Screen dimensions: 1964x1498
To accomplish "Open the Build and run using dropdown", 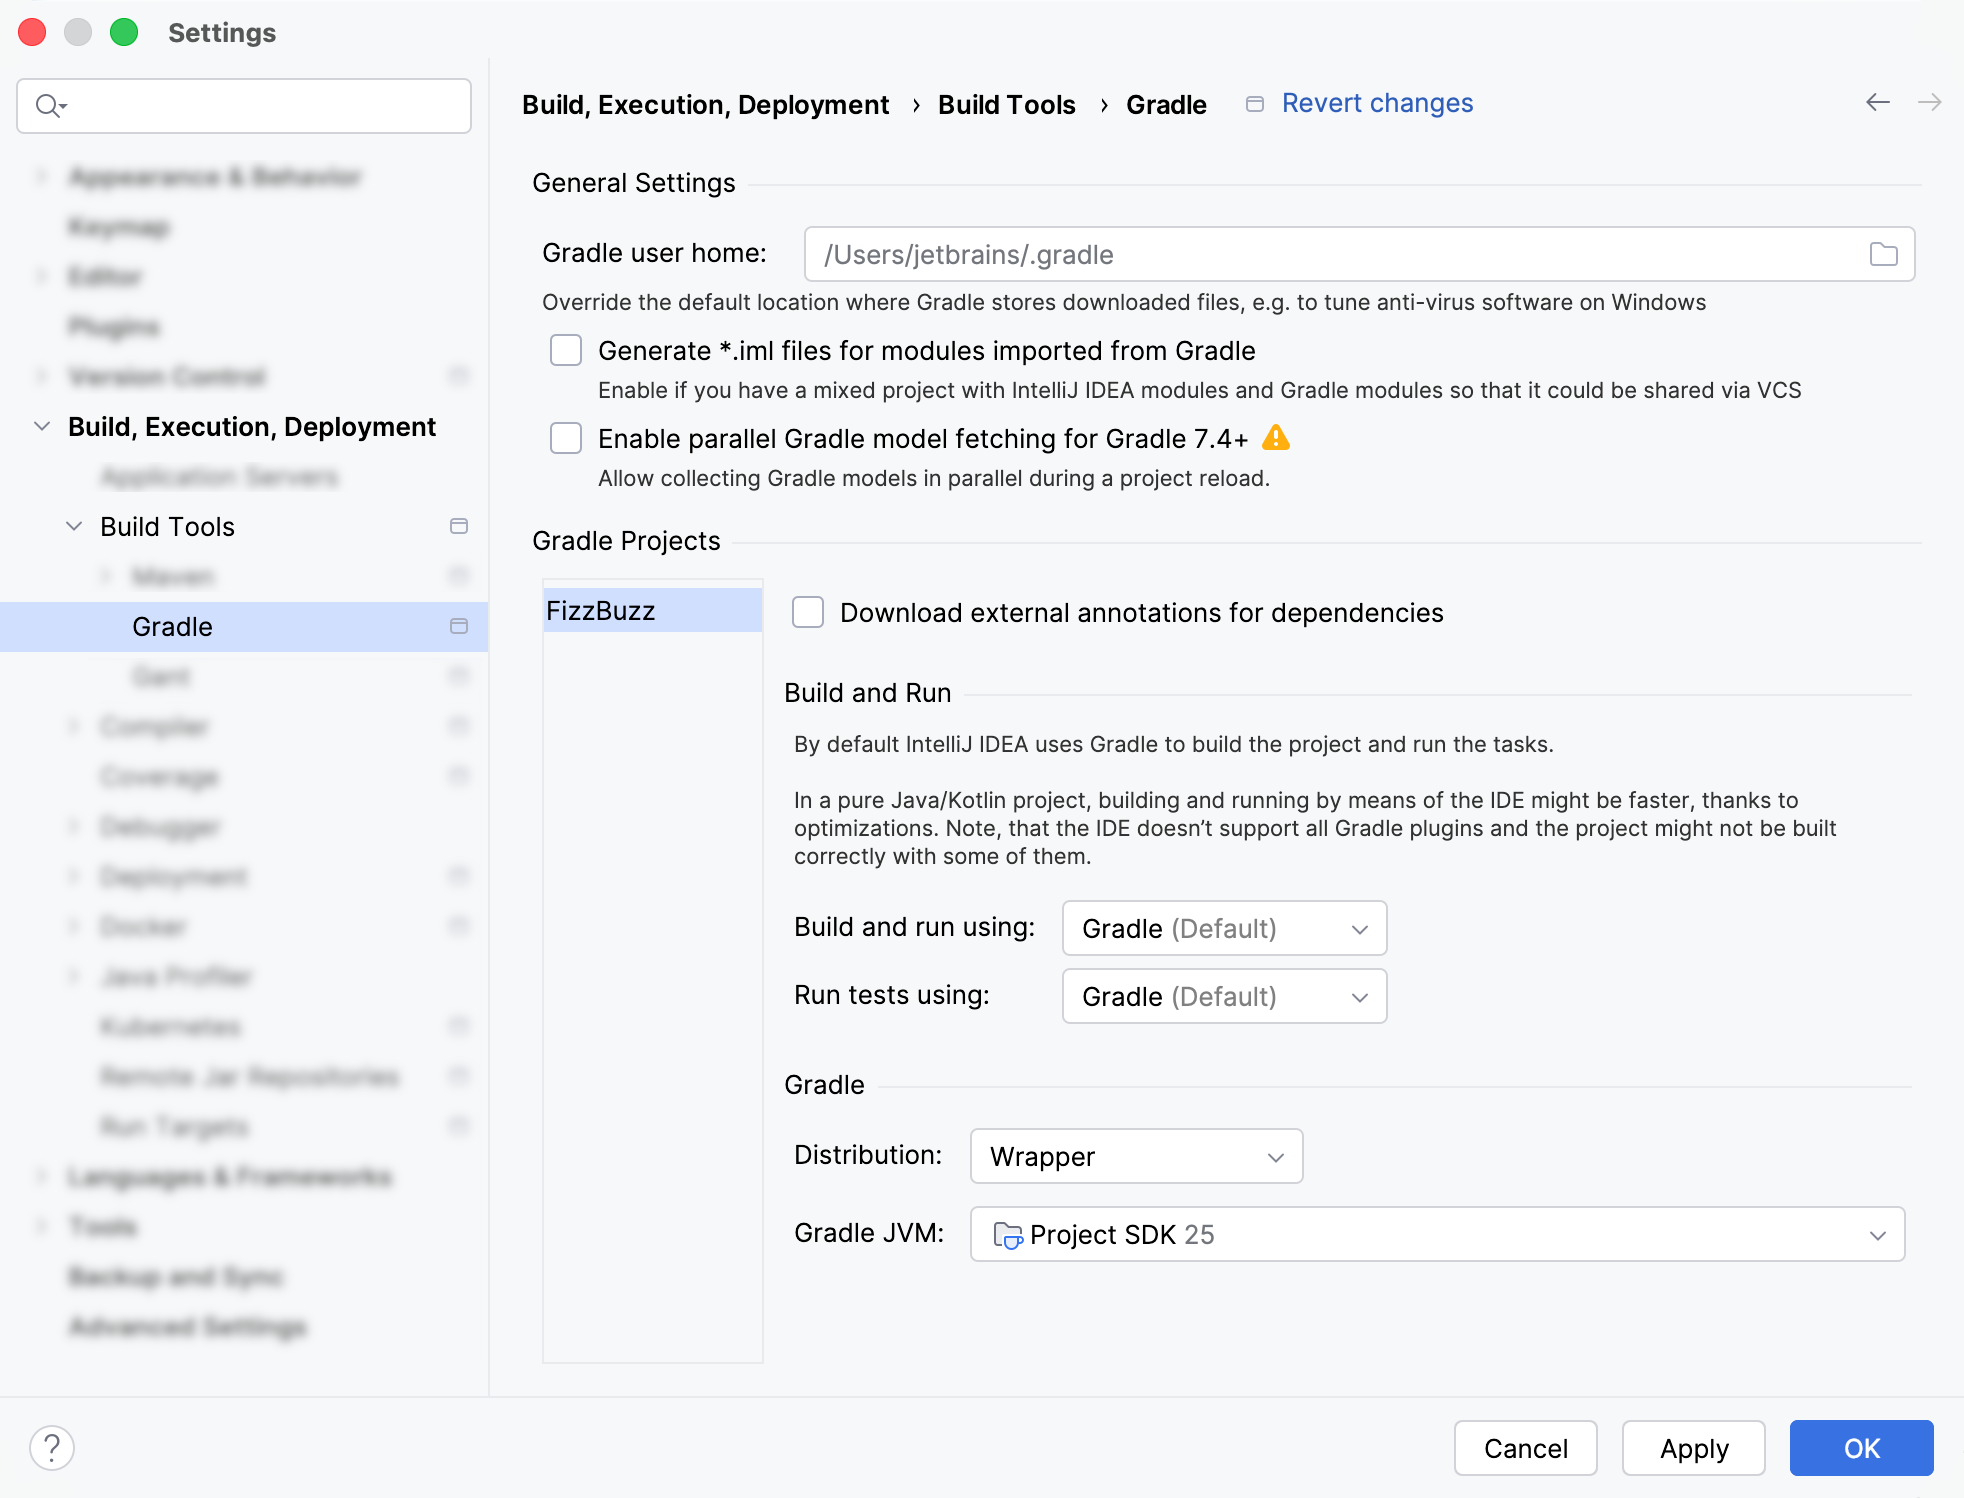I will coord(1224,928).
